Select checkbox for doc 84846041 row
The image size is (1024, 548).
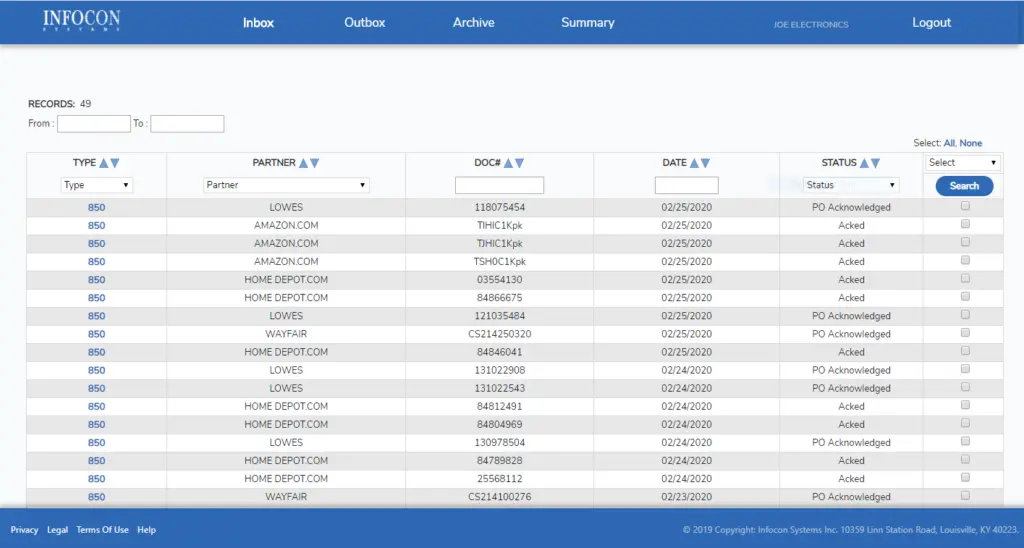(965, 351)
